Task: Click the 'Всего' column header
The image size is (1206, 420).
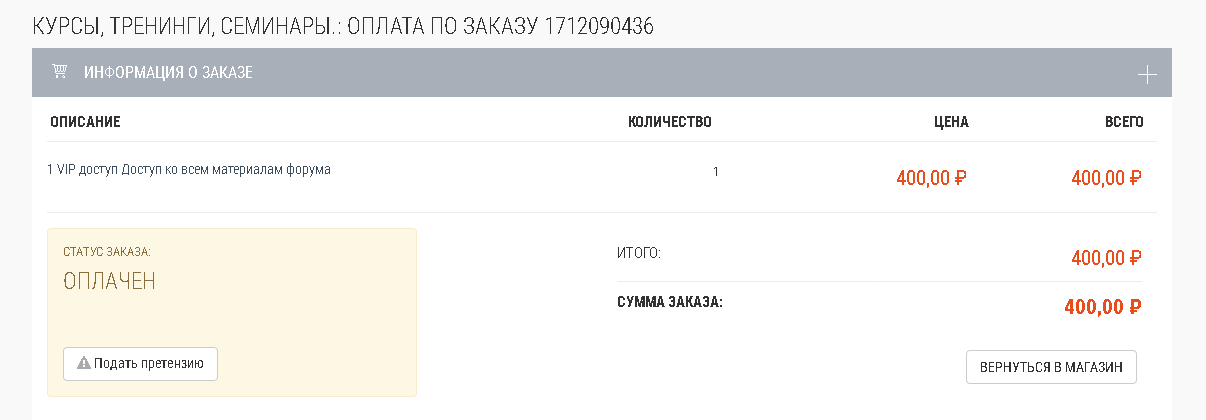Action: (1124, 122)
